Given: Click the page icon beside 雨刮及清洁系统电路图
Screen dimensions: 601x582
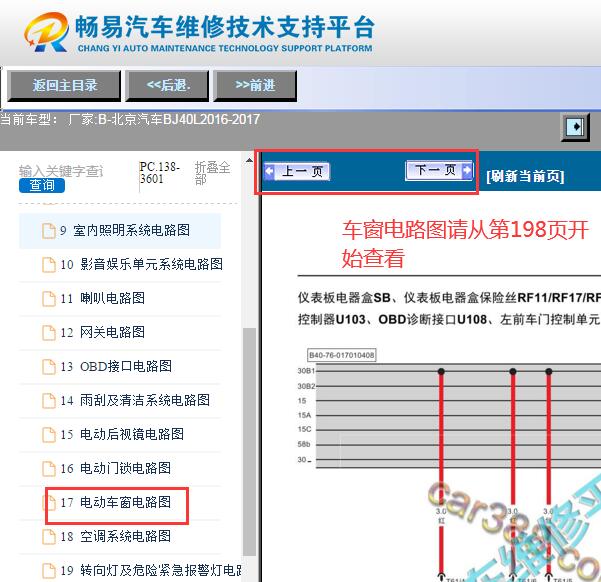Looking at the screenshot, I should tap(49, 401).
